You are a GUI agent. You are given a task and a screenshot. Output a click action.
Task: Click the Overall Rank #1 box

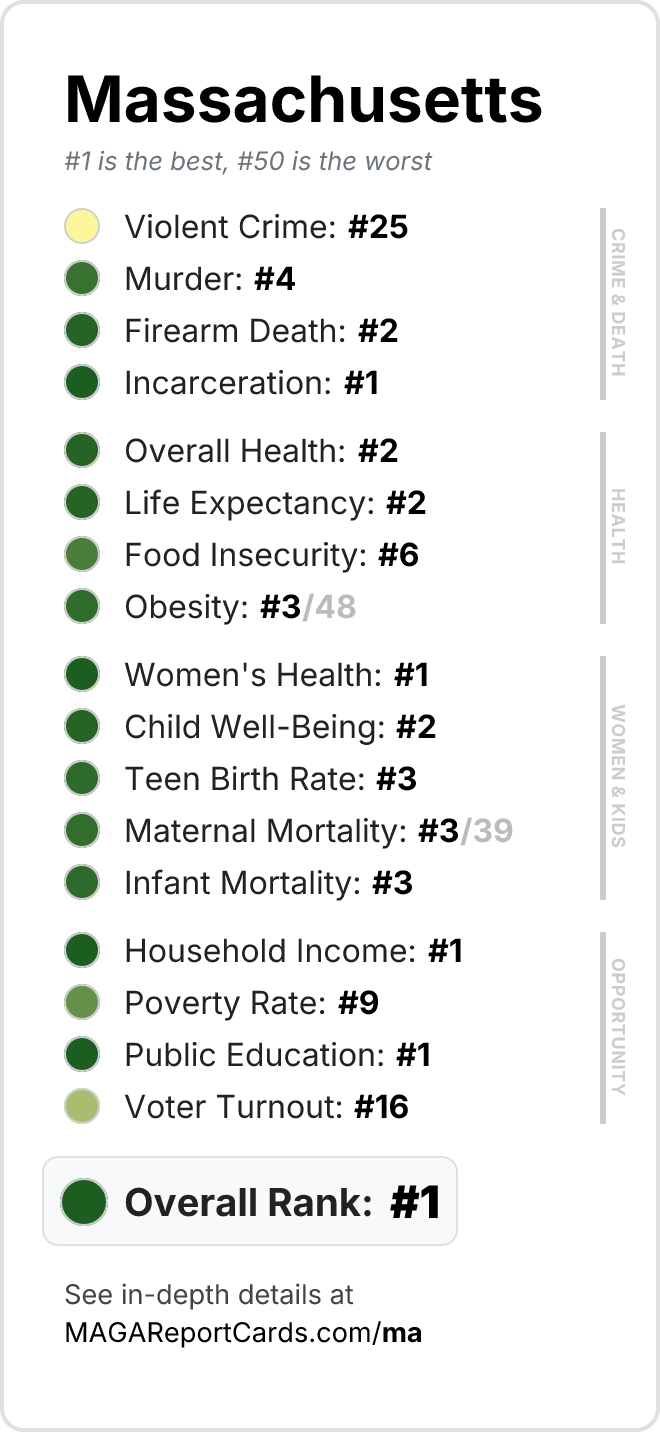point(250,1201)
